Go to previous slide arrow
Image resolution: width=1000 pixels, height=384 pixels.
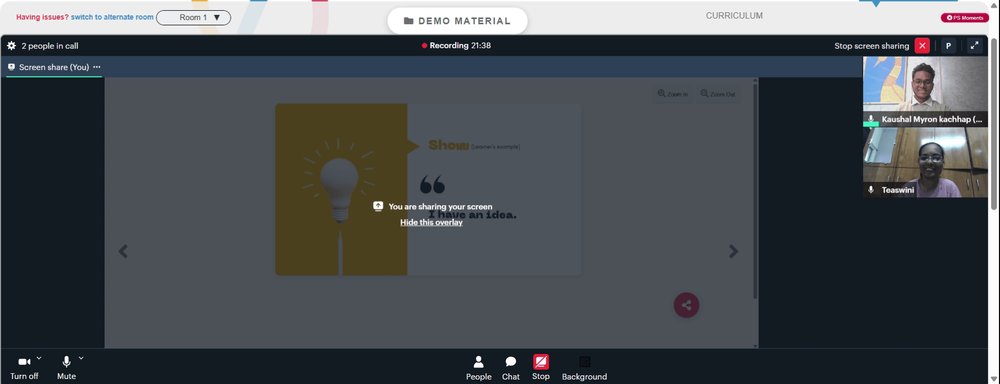(123, 251)
